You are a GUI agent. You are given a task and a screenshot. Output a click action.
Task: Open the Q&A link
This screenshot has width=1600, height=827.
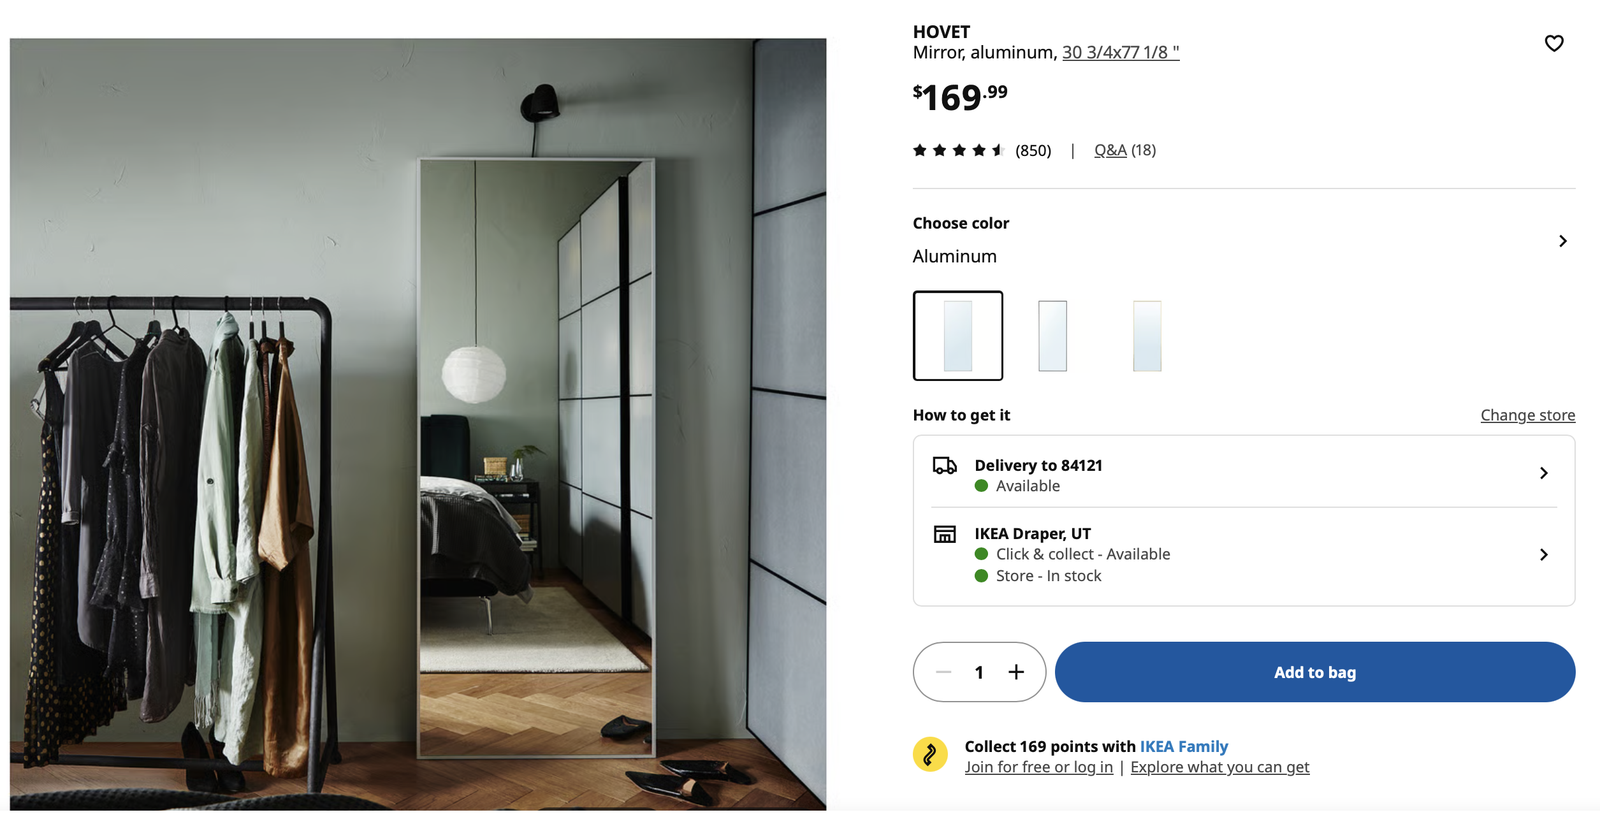click(1110, 150)
